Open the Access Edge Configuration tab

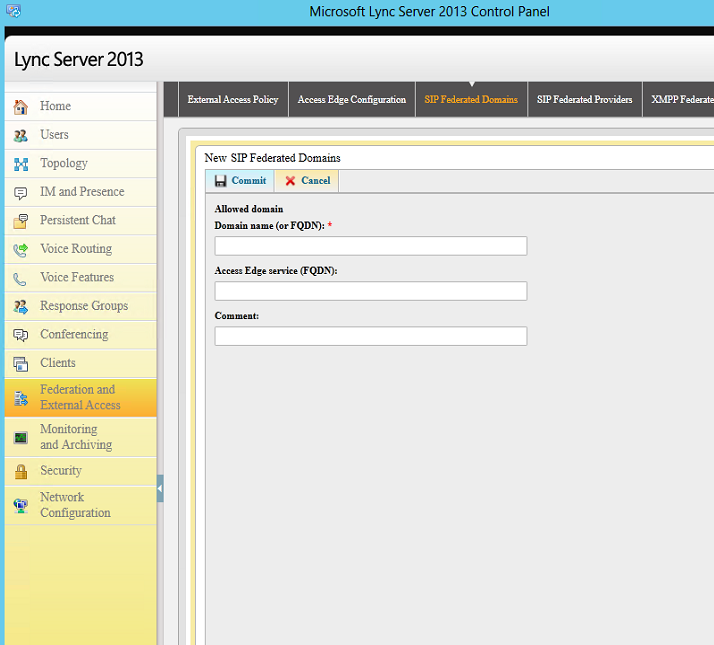pyautogui.click(x=352, y=100)
